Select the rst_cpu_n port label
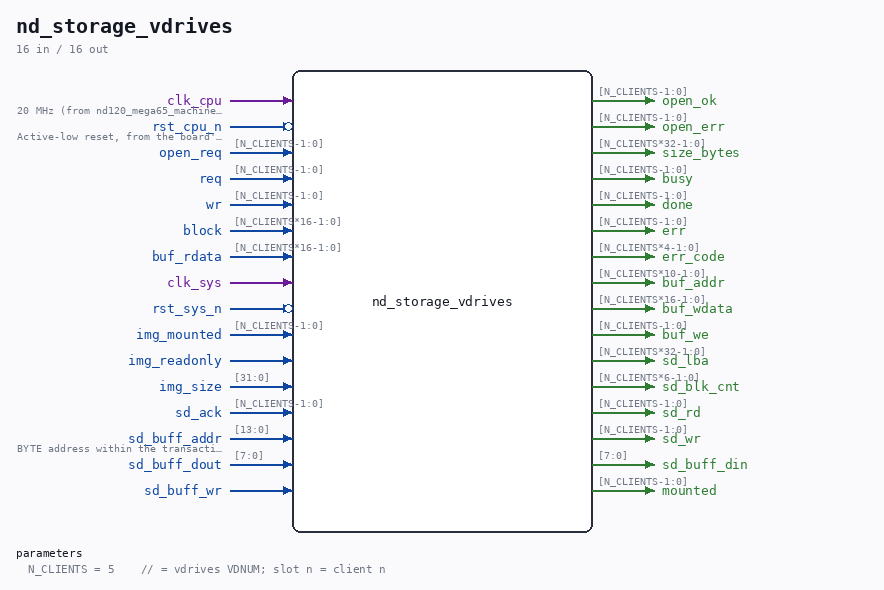This screenshot has width=884, height=590. (x=187, y=126)
